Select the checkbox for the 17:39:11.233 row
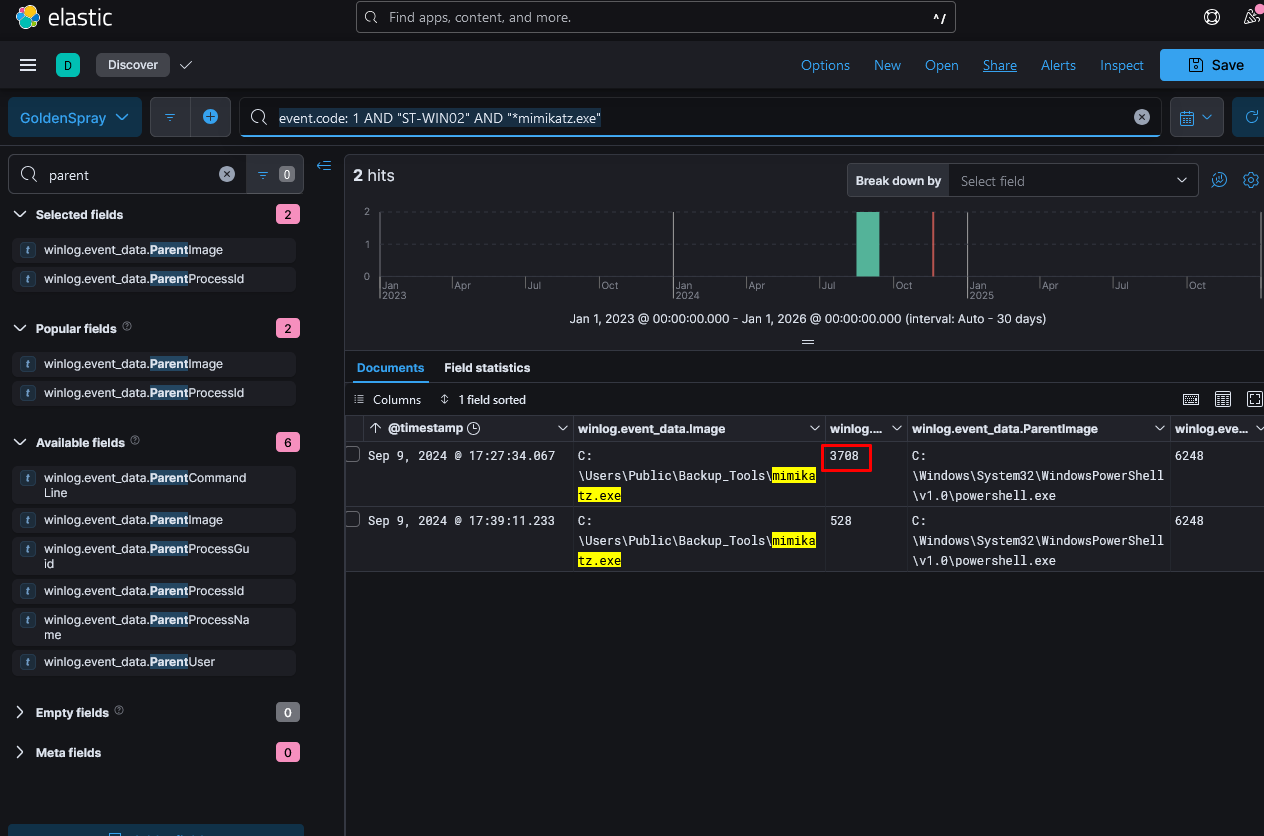This screenshot has height=836, width=1264. tap(352, 519)
